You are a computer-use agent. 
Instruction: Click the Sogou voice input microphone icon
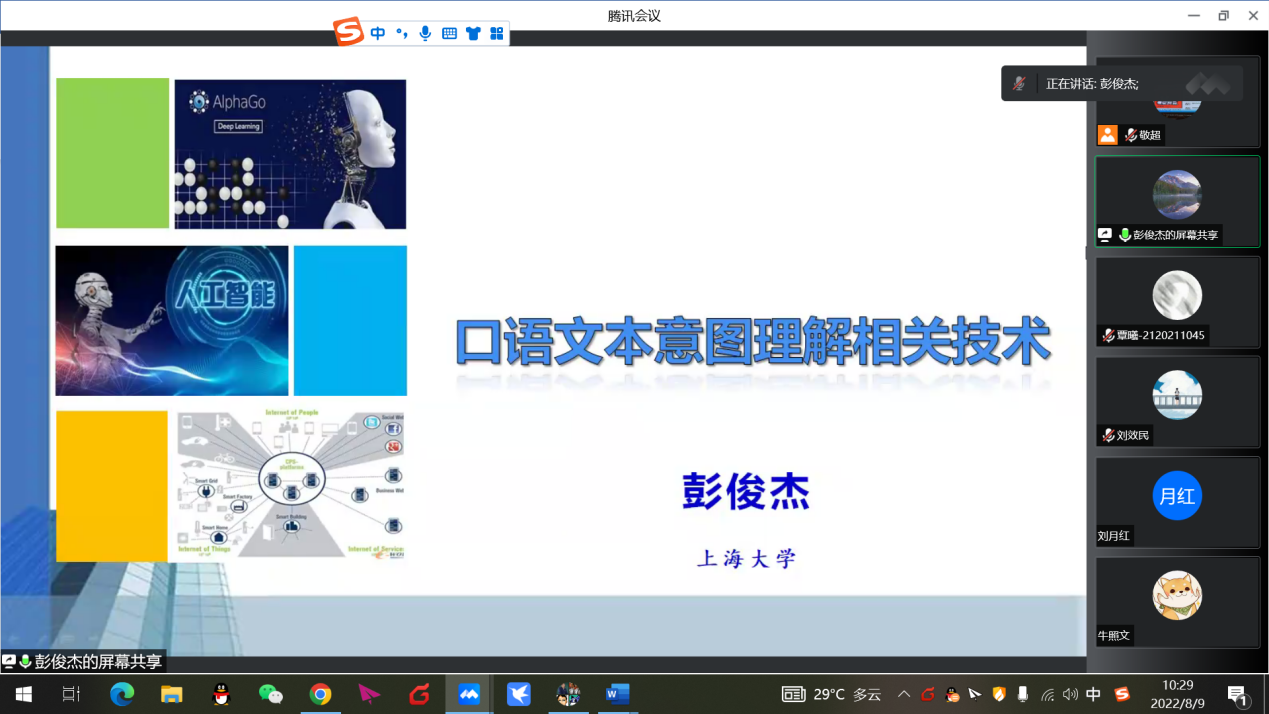coord(426,33)
